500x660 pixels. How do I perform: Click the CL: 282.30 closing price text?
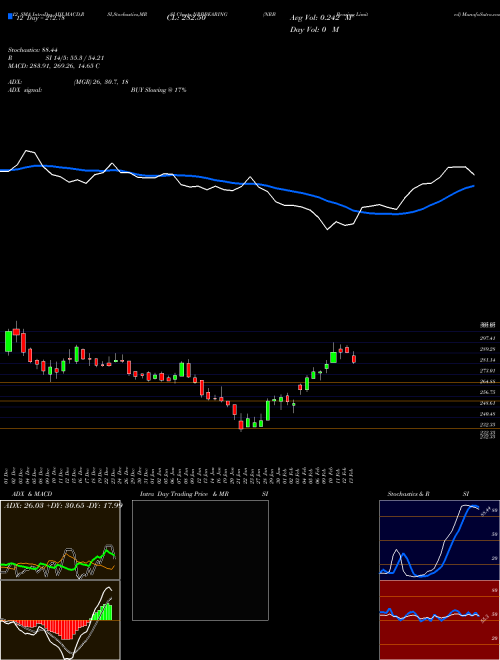(186, 18)
